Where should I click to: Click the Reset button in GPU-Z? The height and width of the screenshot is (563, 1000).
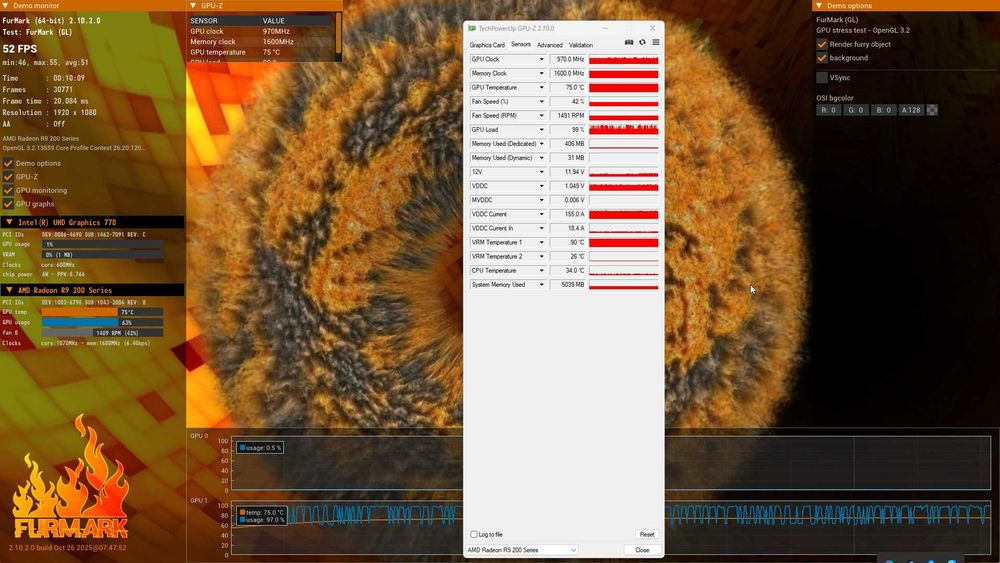[647, 534]
